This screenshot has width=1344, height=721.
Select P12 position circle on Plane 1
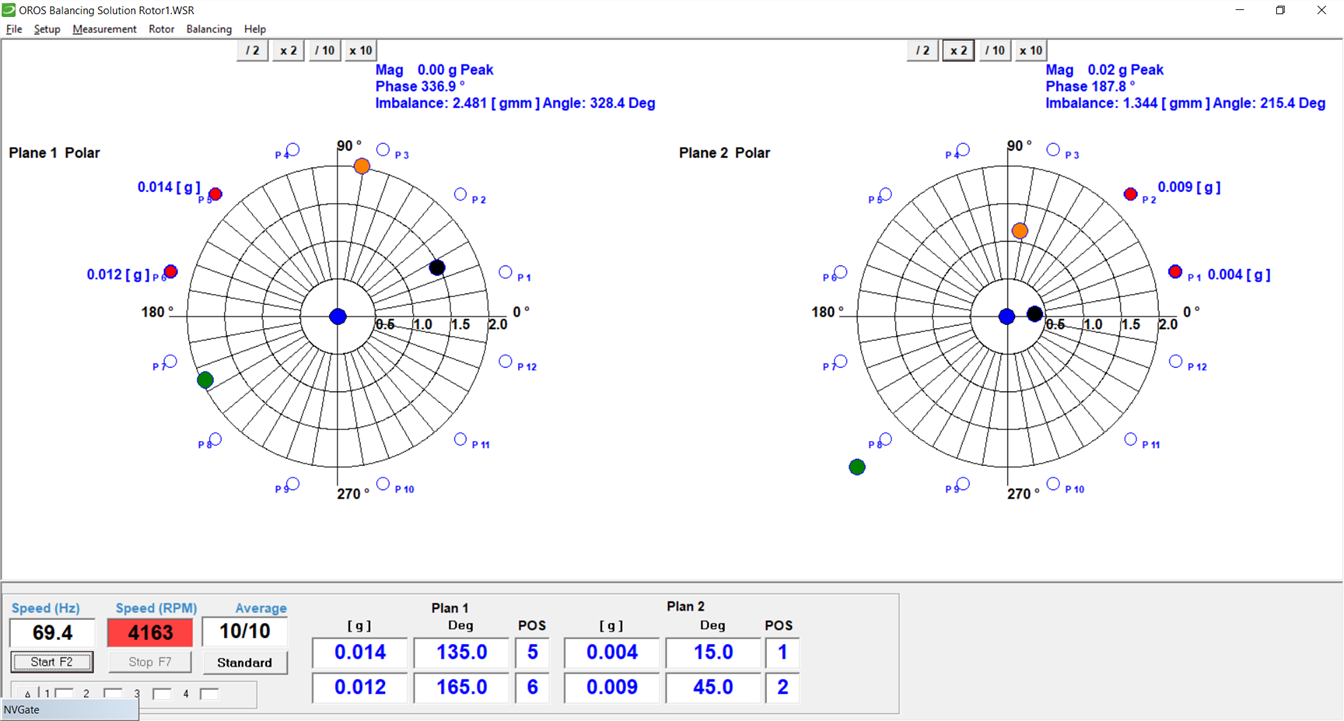506,362
